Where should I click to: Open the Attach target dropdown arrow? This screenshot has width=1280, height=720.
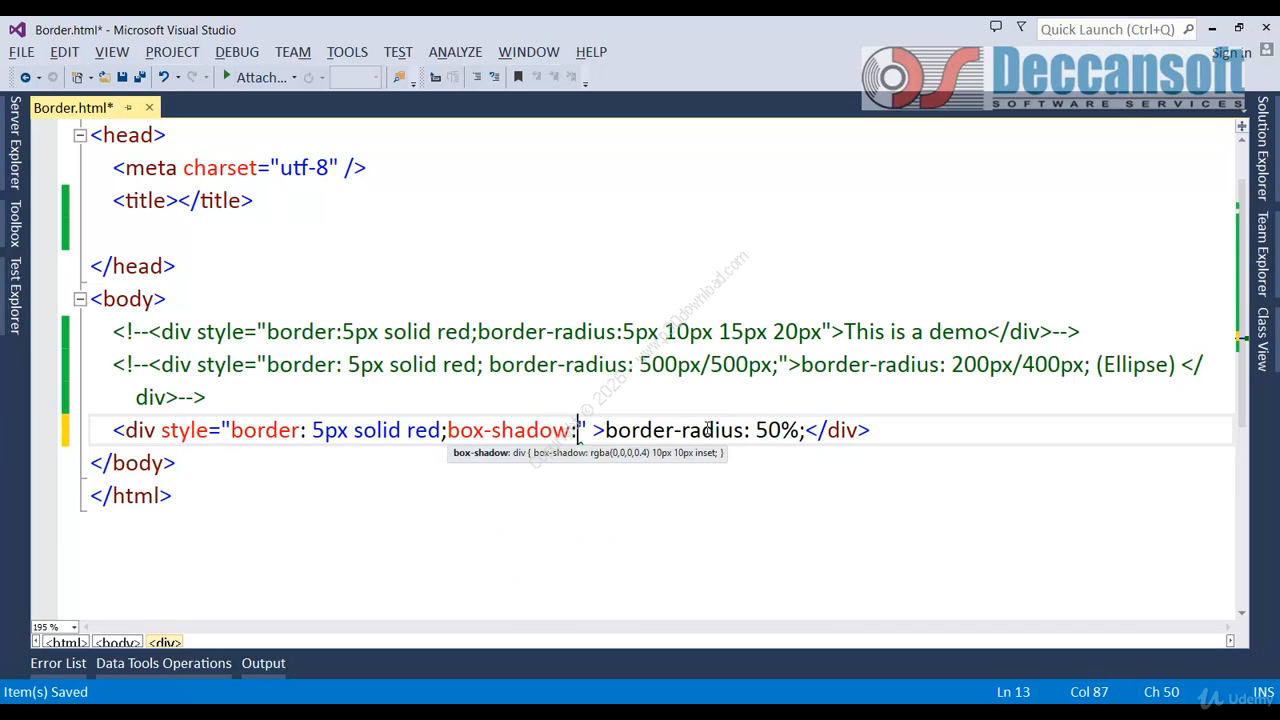tap(294, 78)
